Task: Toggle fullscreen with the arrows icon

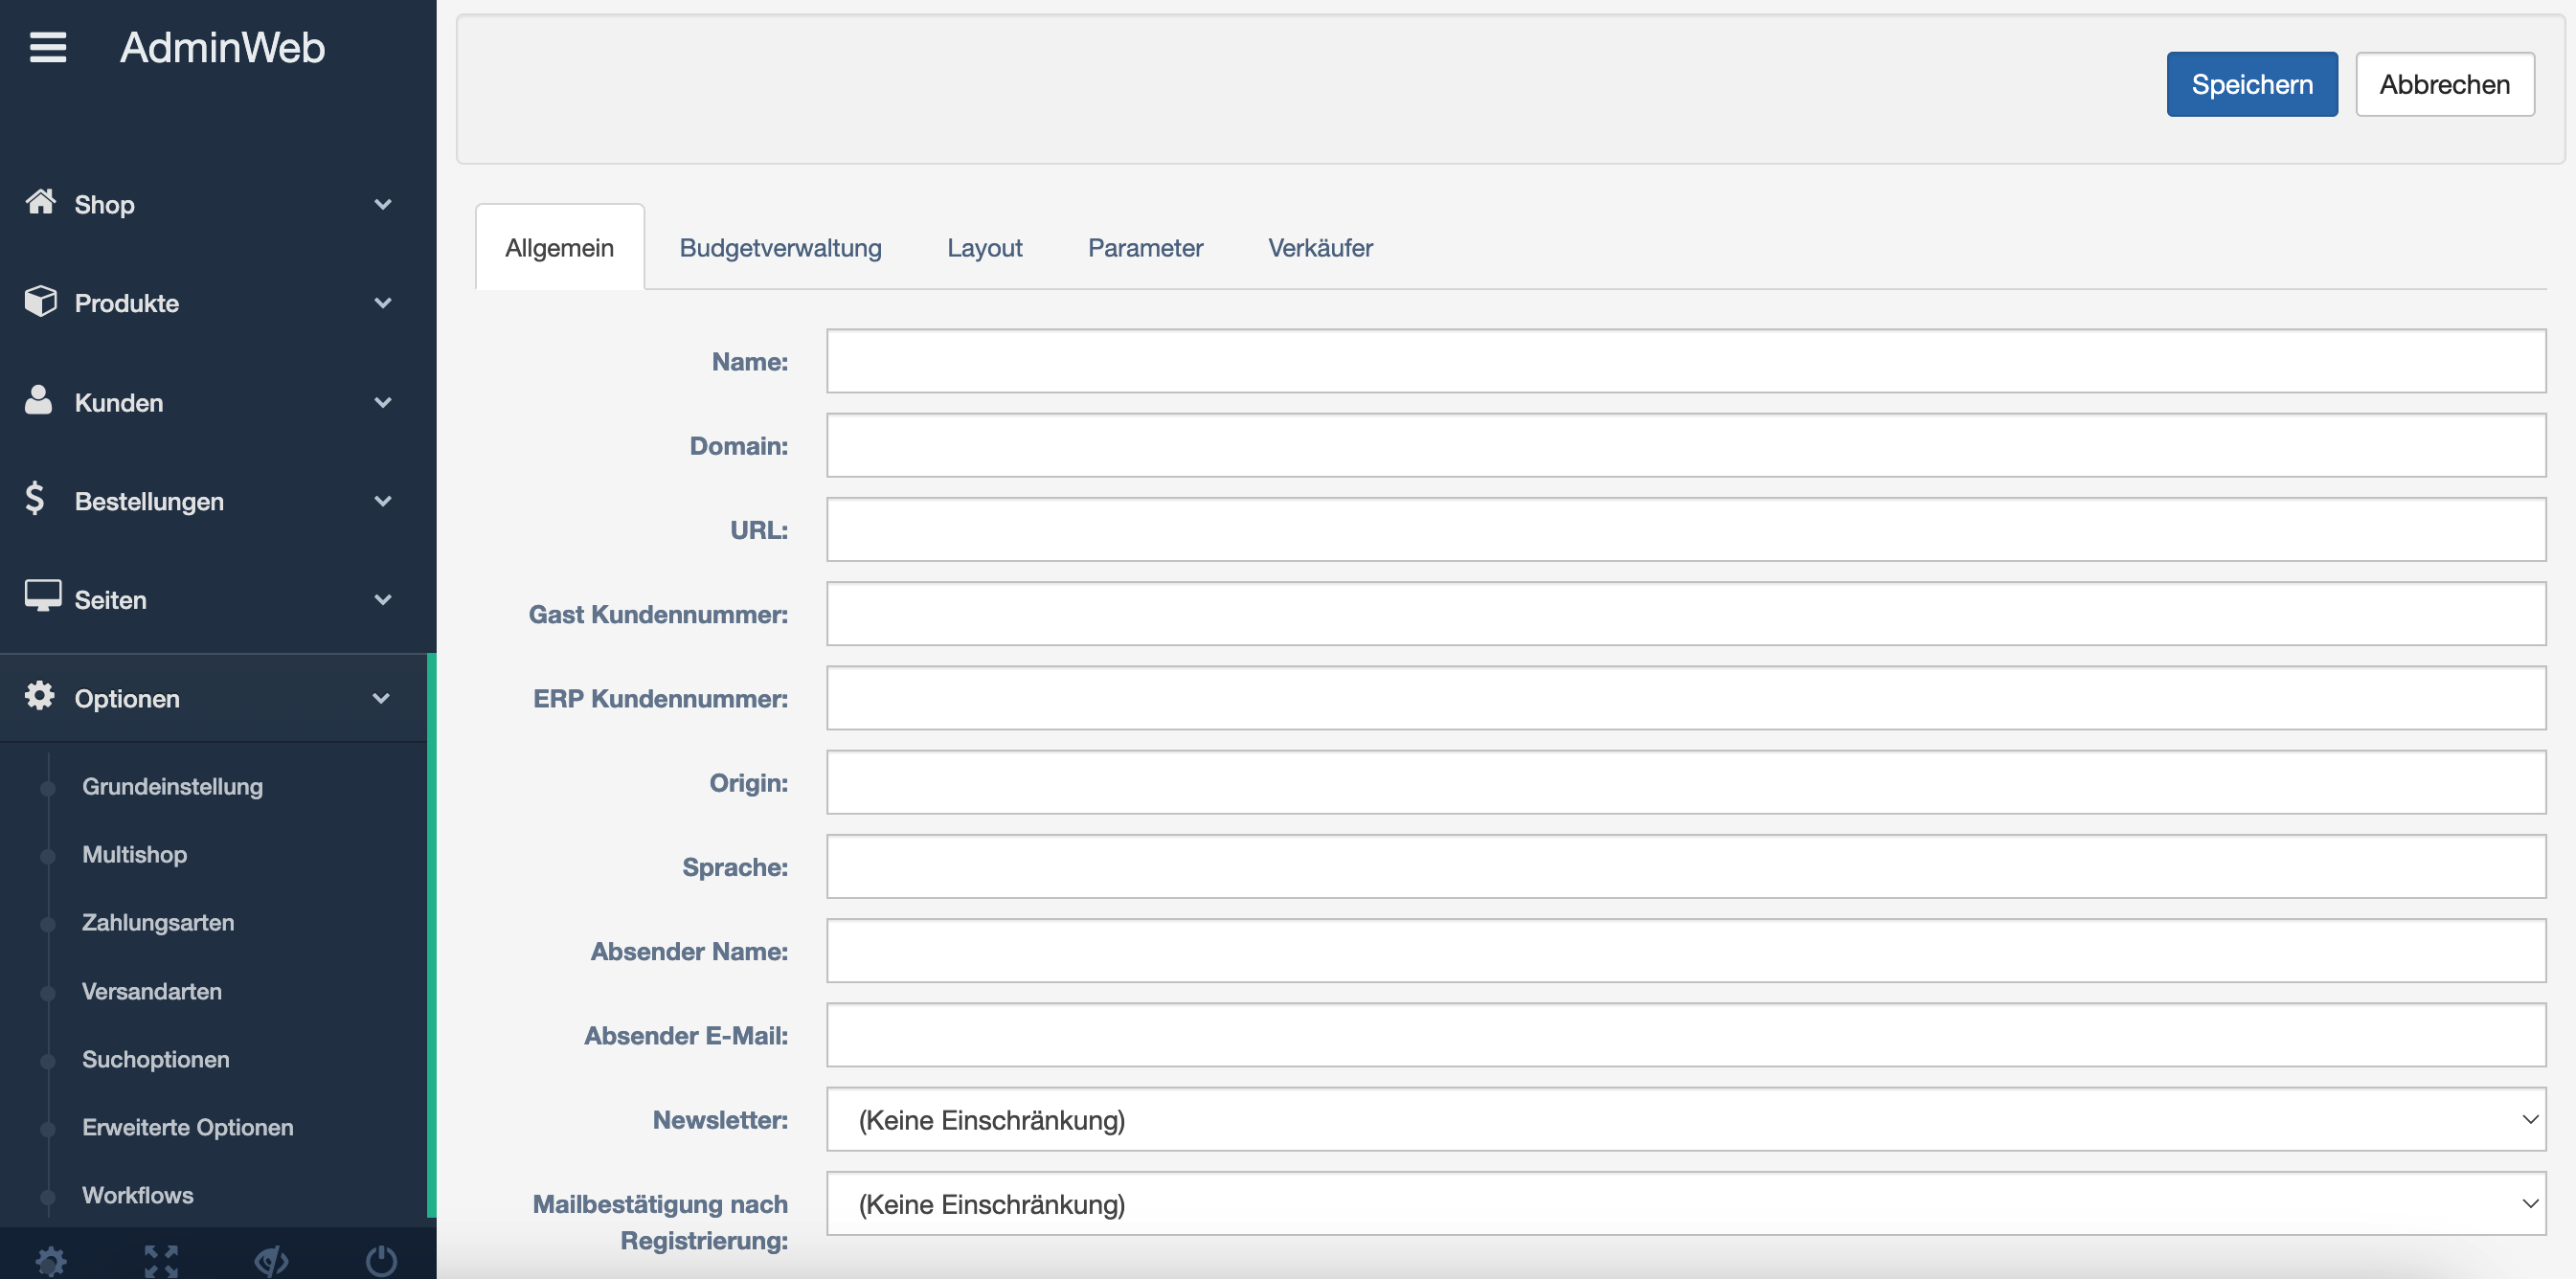Action: pyautogui.click(x=161, y=1261)
